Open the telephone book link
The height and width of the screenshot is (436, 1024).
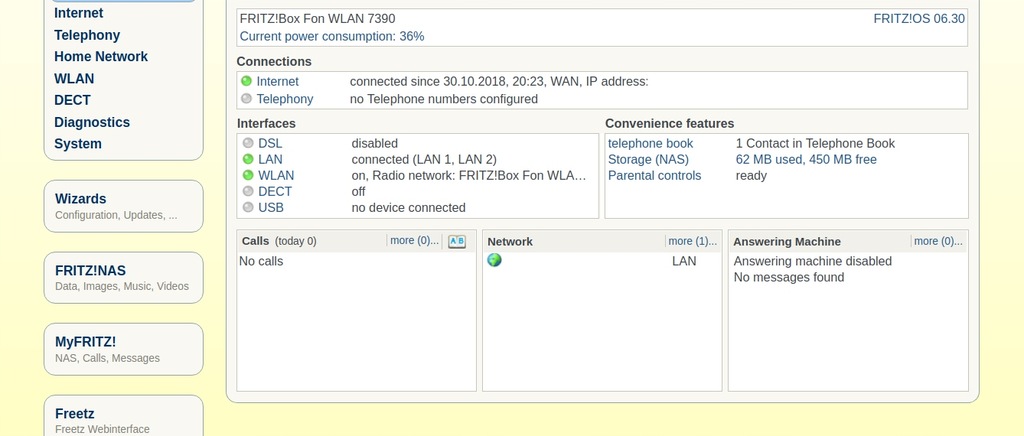click(x=650, y=144)
